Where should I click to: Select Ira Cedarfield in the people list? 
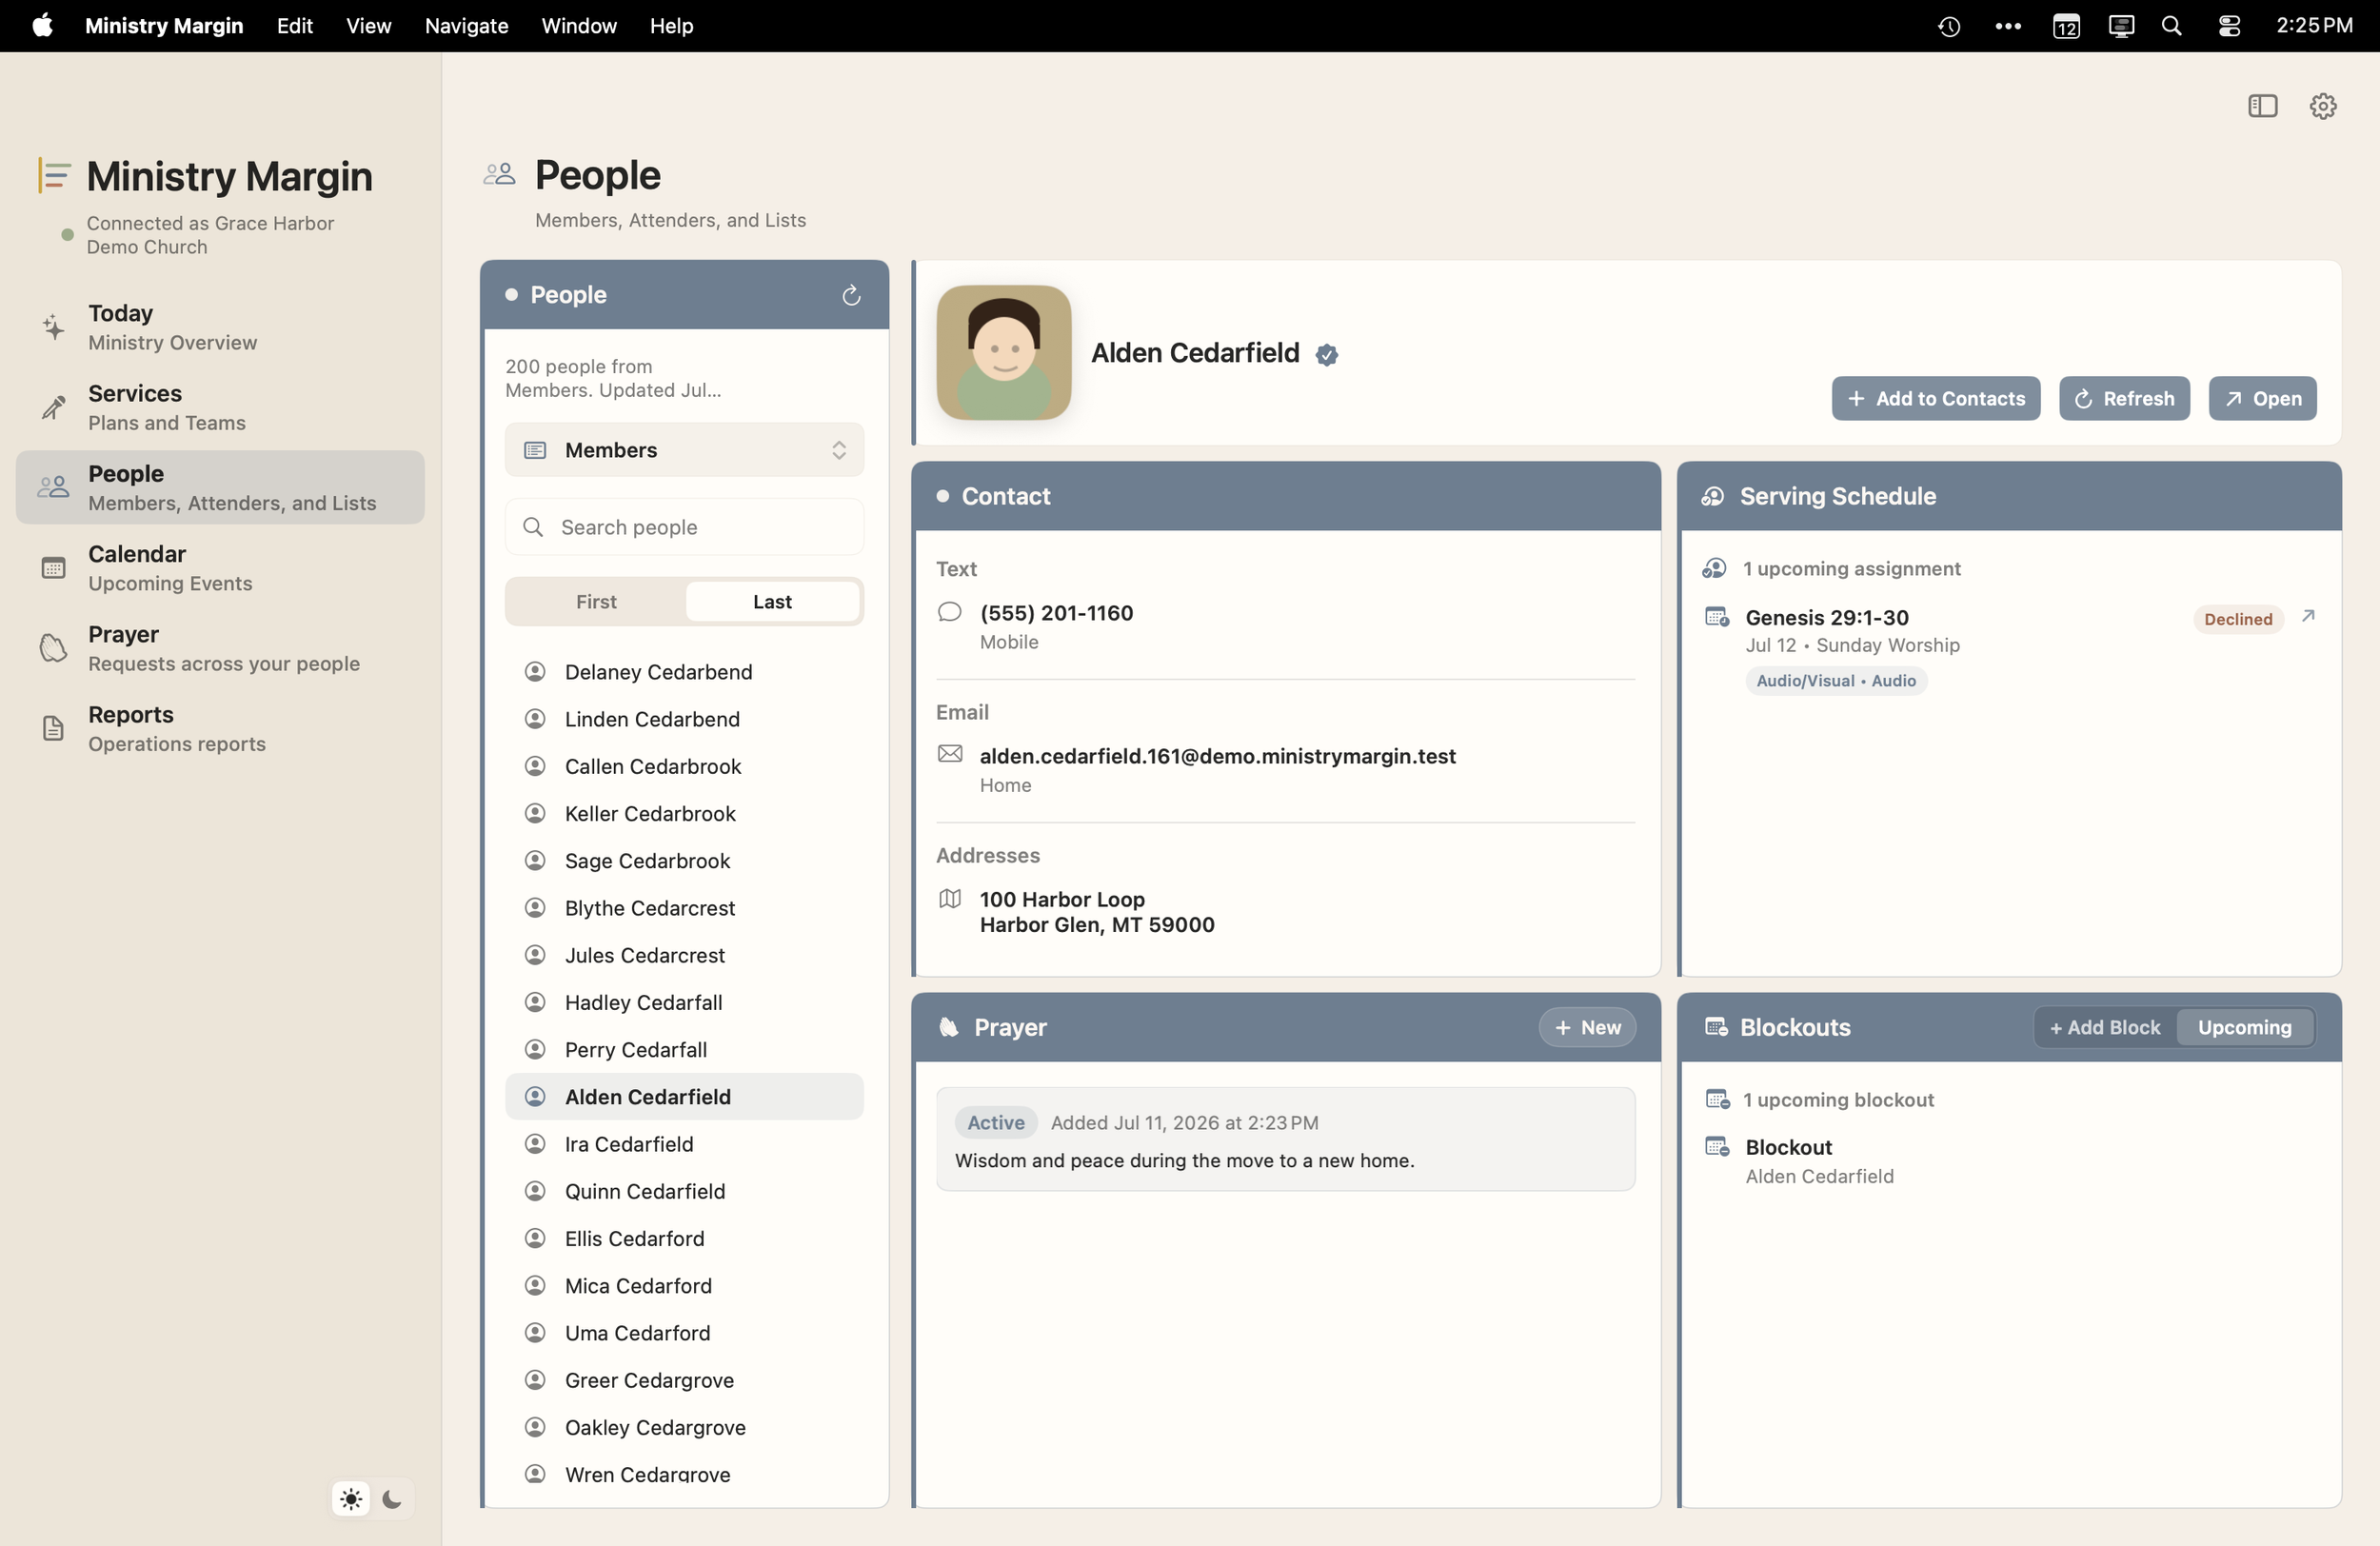click(x=684, y=1144)
